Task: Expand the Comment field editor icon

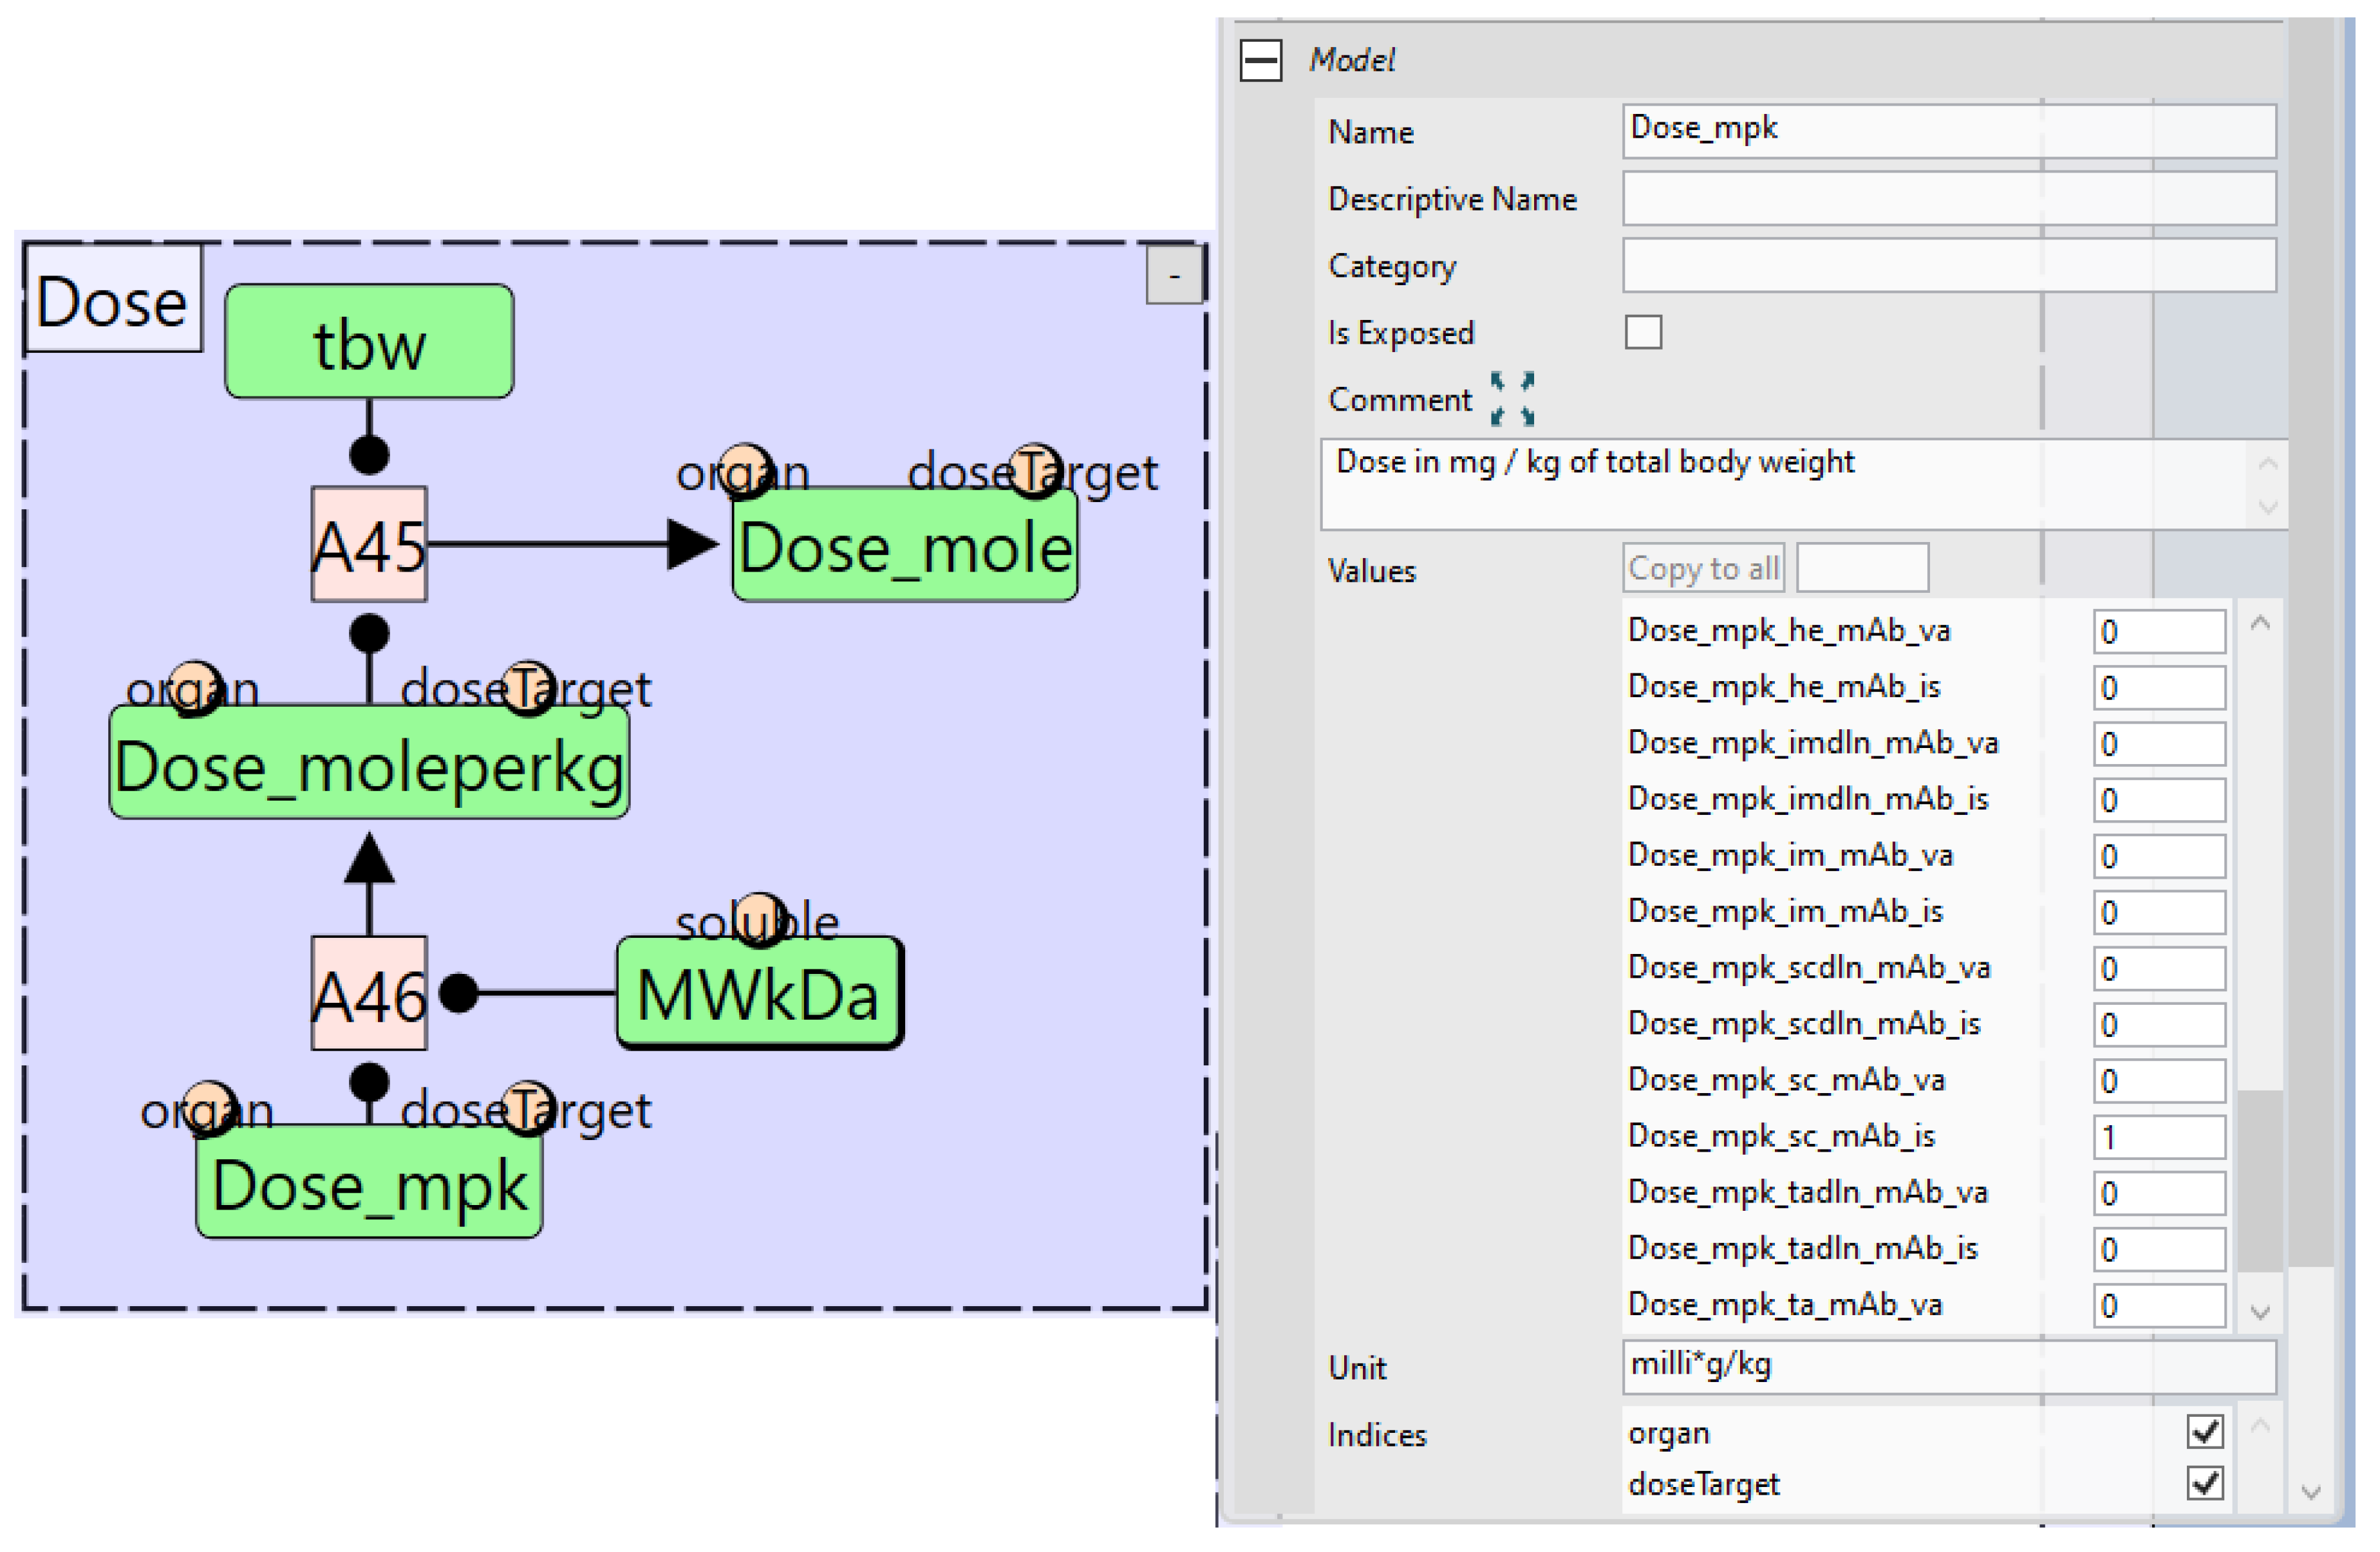Action: pyautogui.click(x=1511, y=399)
